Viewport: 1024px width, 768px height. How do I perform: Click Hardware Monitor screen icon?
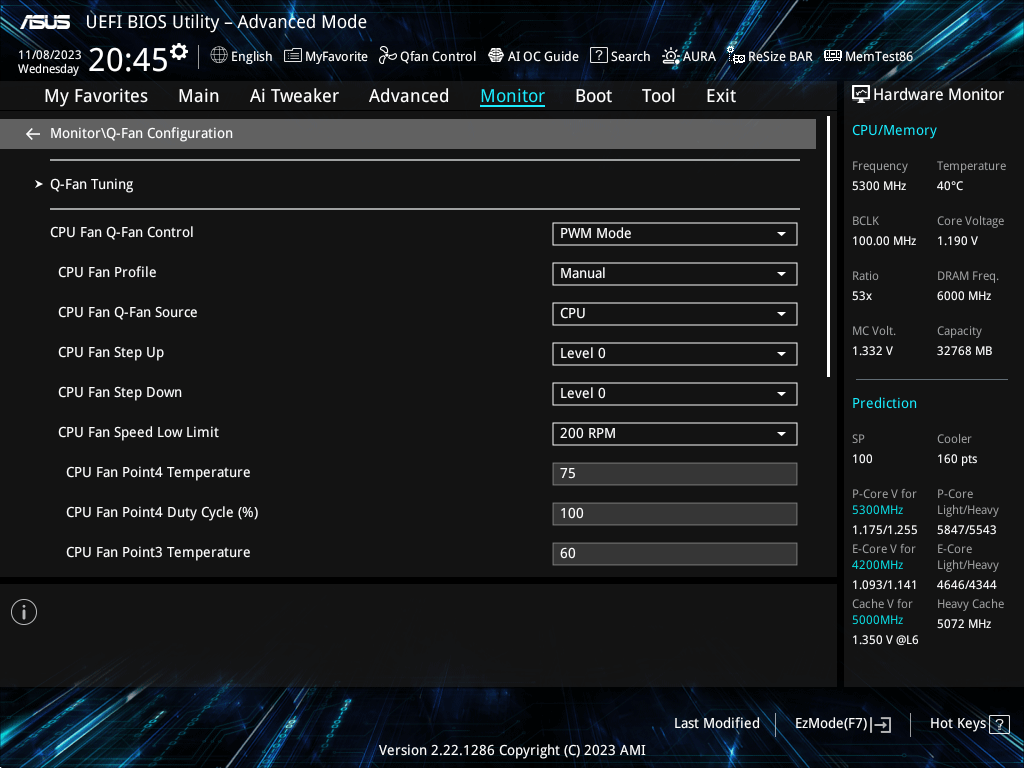[861, 95]
